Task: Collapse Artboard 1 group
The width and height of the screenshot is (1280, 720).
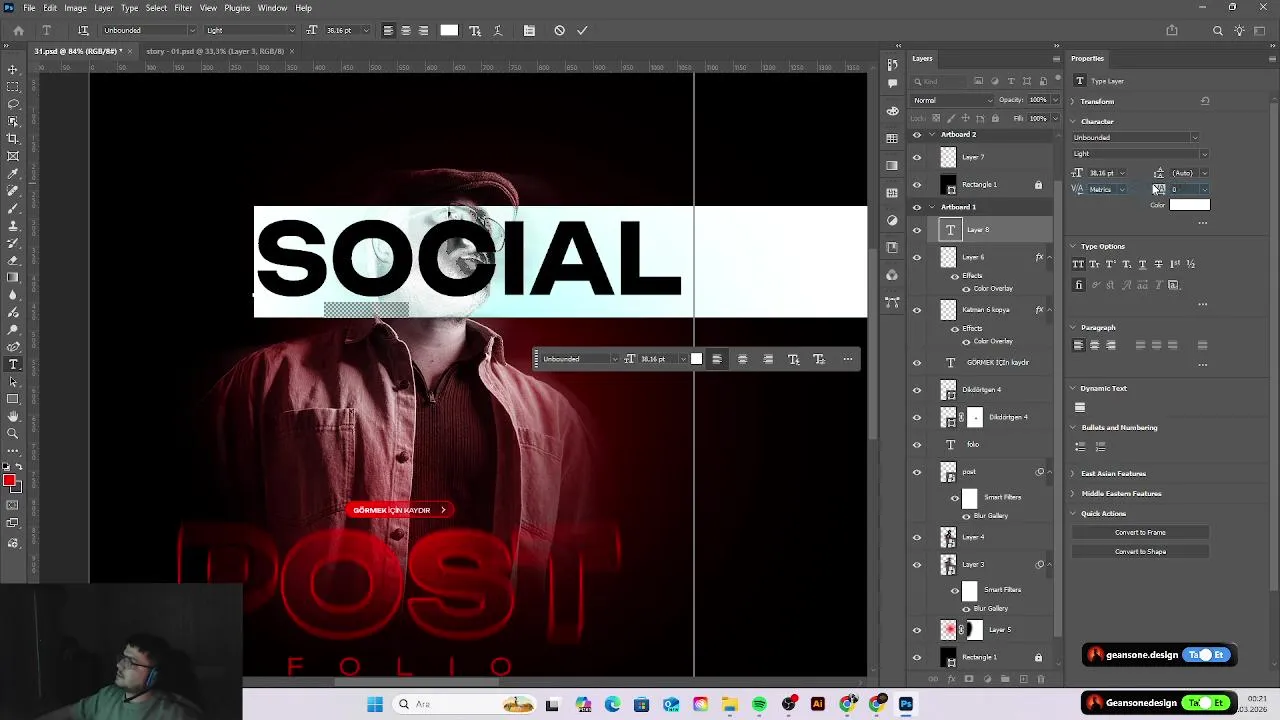Action: click(x=932, y=207)
